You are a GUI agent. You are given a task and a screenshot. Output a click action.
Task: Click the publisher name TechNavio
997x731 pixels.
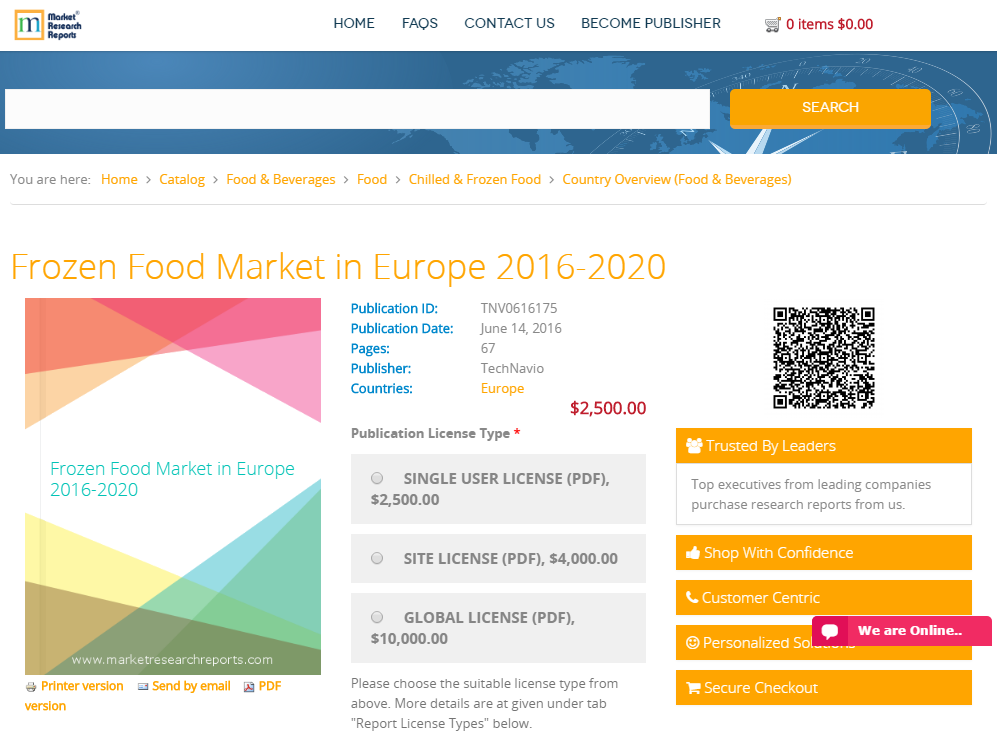pos(512,369)
